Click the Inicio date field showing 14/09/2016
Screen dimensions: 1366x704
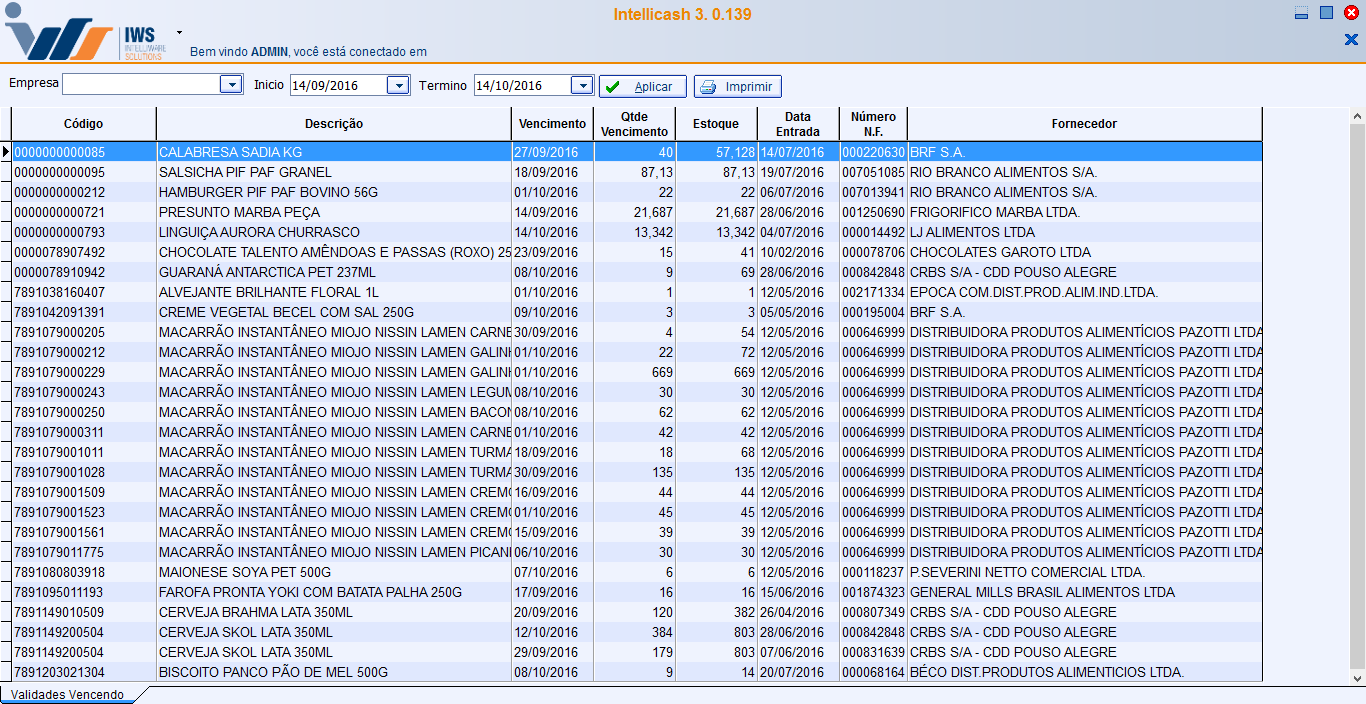(x=338, y=85)
